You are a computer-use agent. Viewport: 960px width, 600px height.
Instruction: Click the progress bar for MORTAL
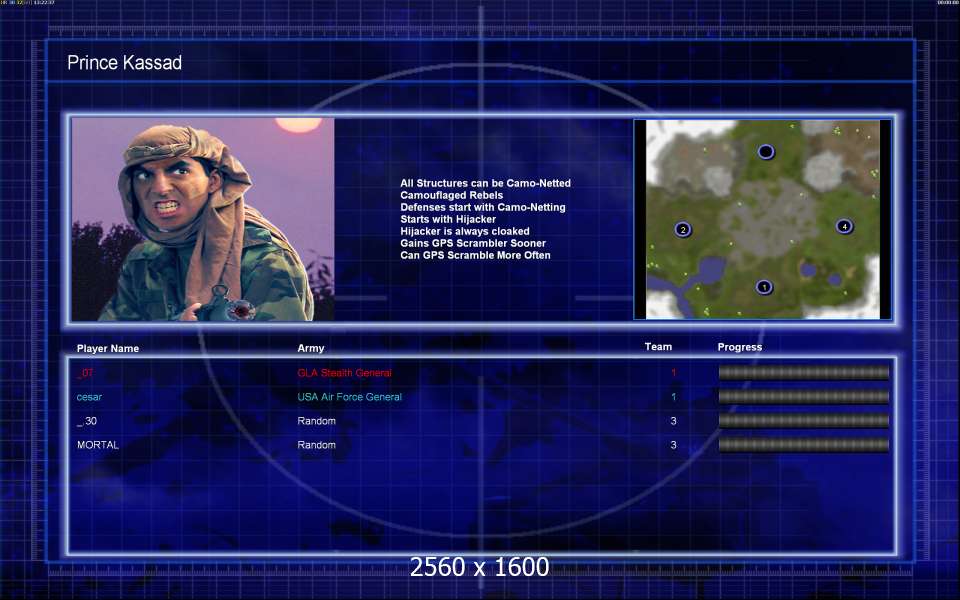point(803,444)
